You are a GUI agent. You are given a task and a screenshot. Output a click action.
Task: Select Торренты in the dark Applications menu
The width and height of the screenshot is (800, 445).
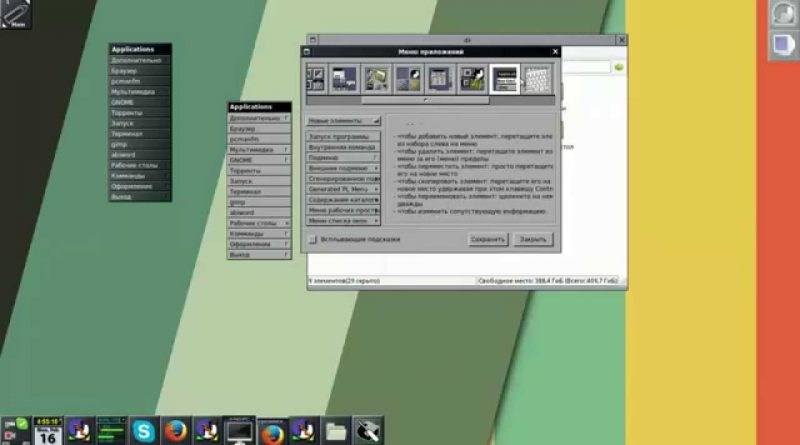pyautogui.click(x=140, y=113)
